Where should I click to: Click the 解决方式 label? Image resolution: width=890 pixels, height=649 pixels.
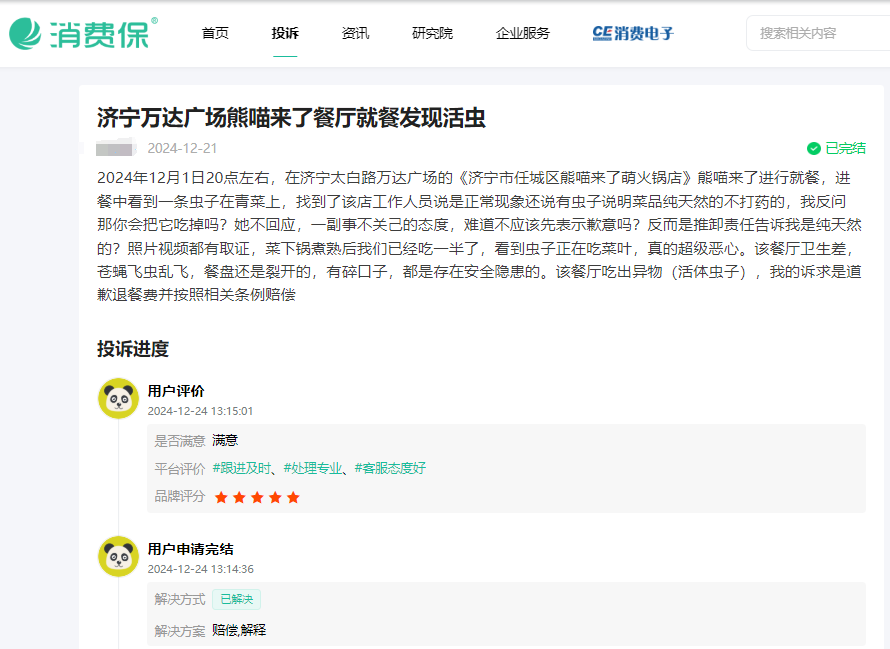tap(180, 599)
